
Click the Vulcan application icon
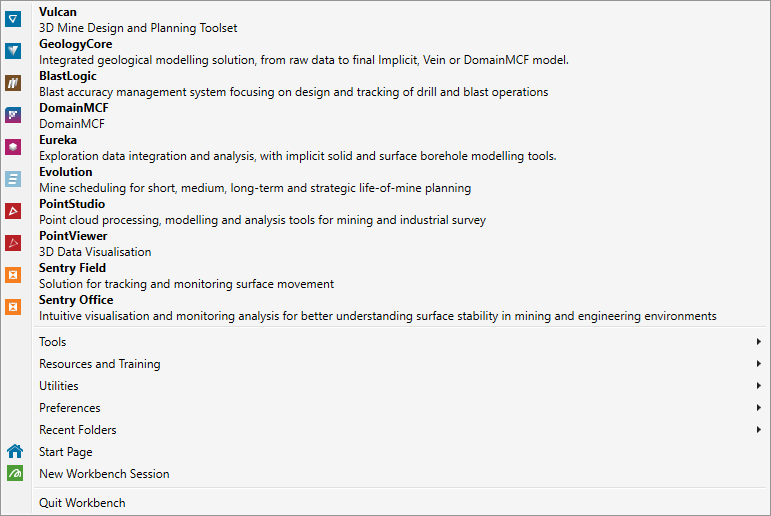[13, 19]
